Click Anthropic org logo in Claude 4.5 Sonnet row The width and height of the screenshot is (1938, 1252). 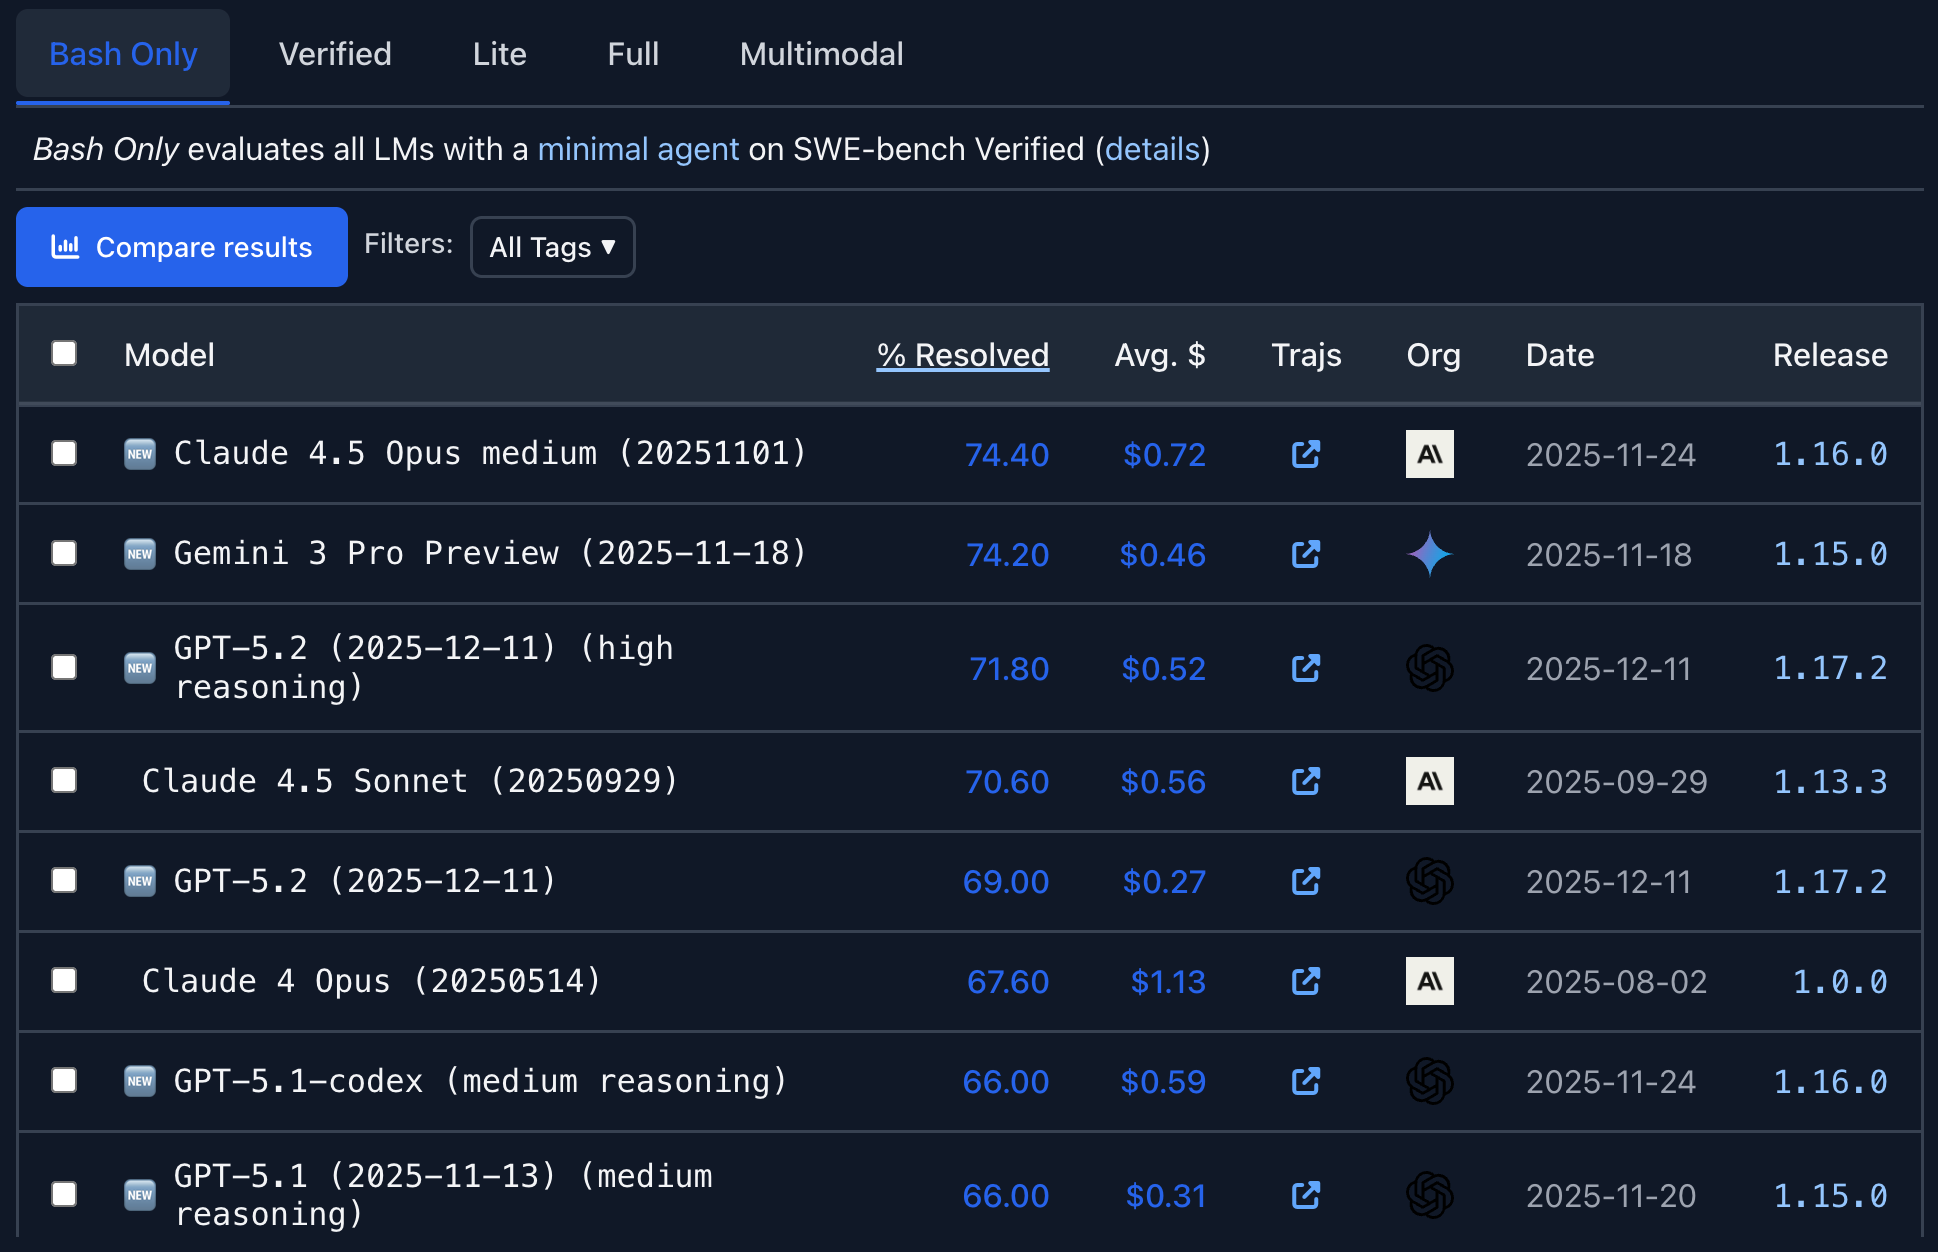pyautogui.click(x=1429, y=781)
